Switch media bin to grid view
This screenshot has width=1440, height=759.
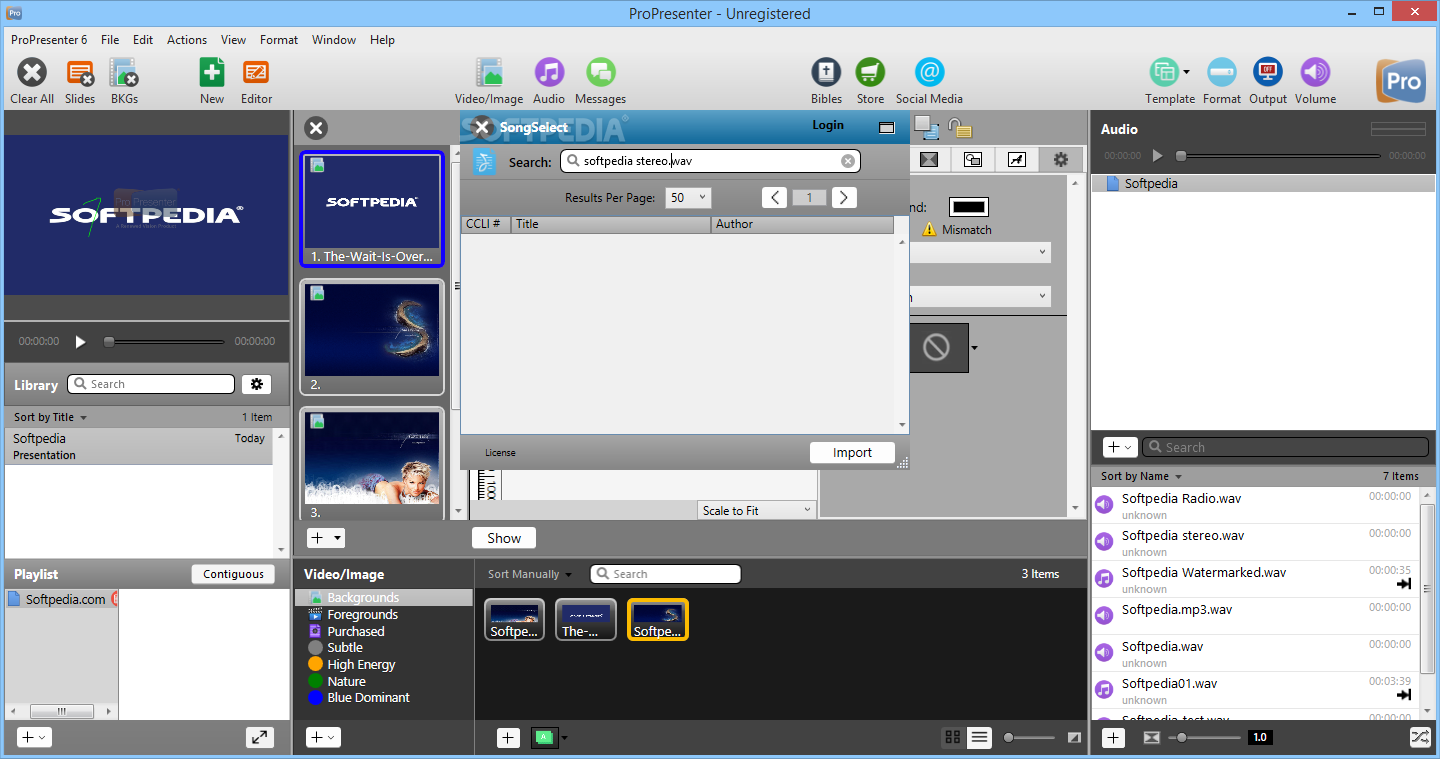click(953, 737)
